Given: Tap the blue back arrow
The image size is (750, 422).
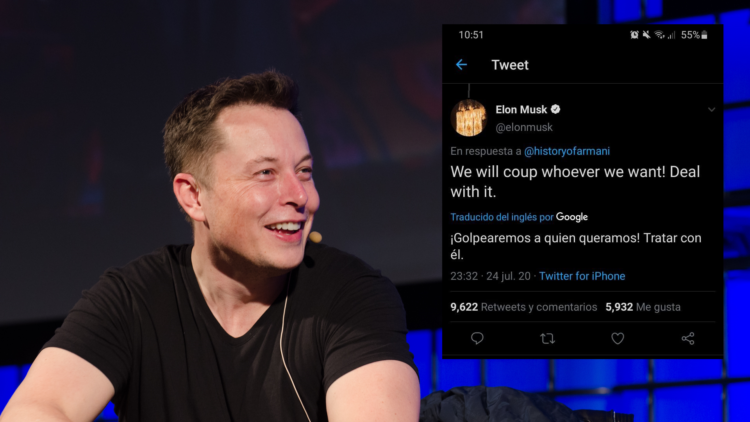Looking at the screenshot, I should [x=461, y=65].
